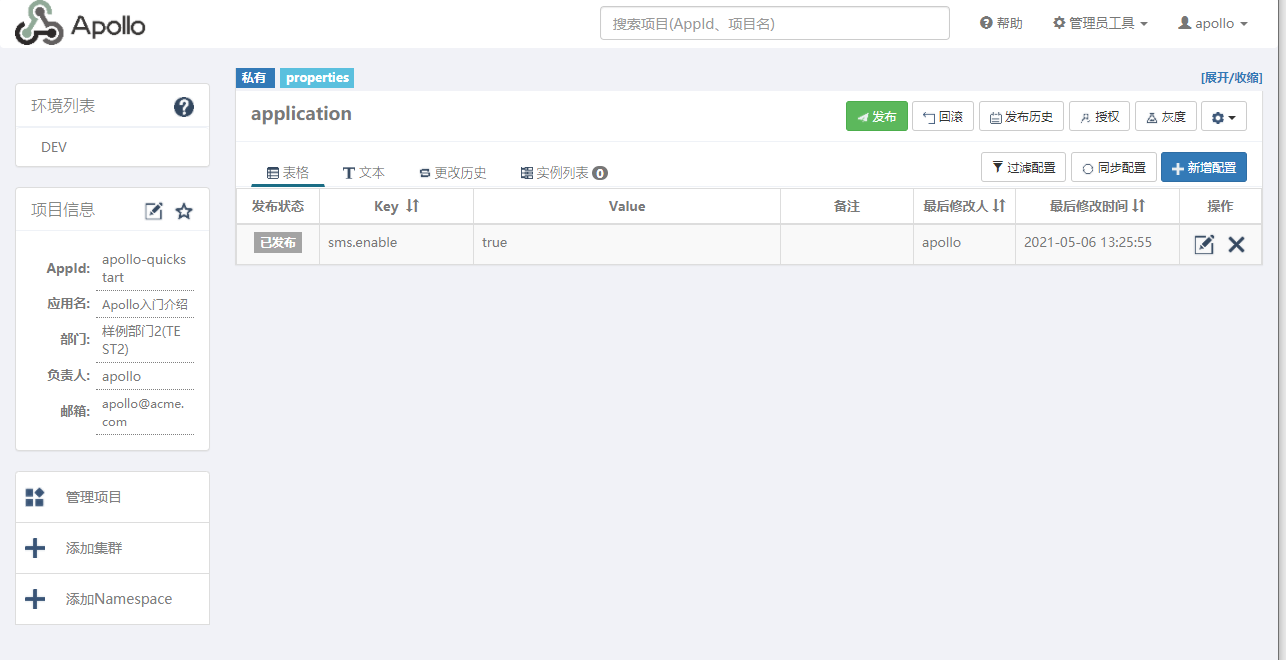Expand the namespace gear settings dropdown

[1224, 117]
